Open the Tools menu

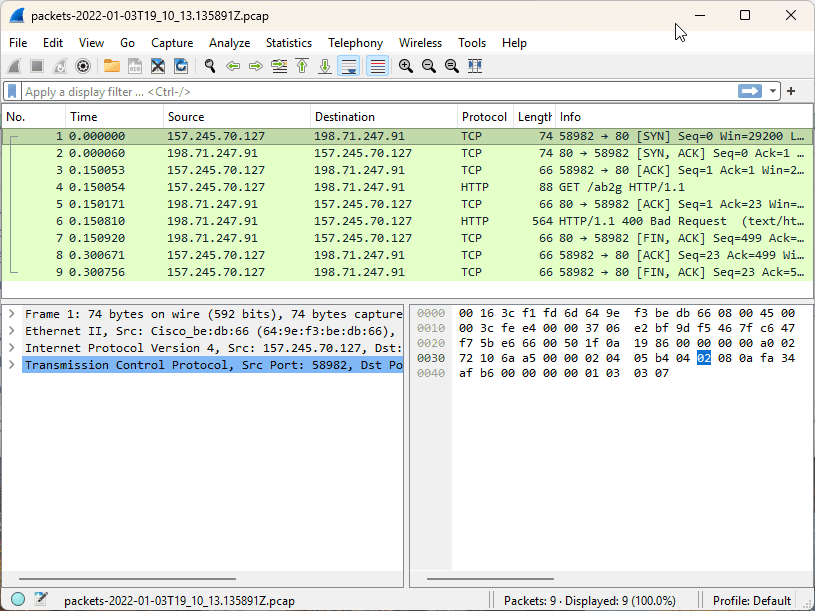tap(472, 43)
